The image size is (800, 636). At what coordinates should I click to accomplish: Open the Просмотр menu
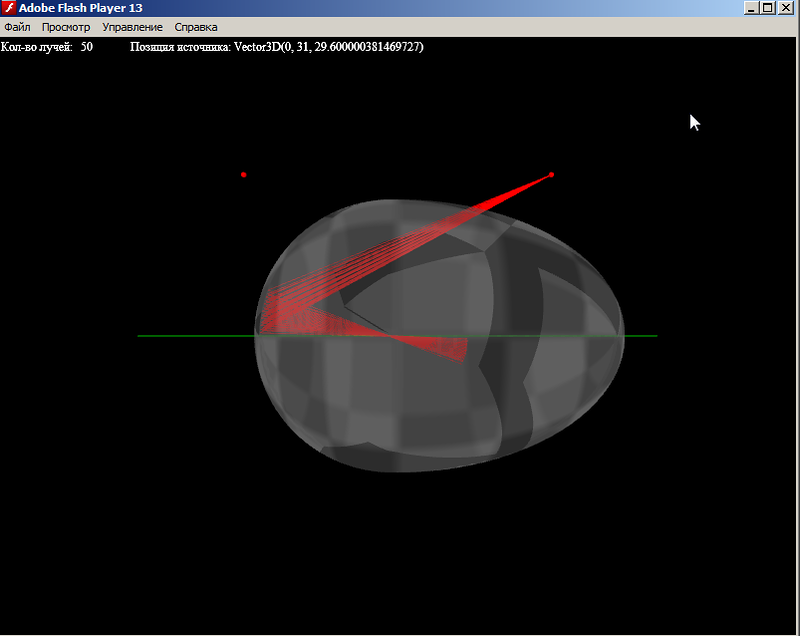click(66, 27)
